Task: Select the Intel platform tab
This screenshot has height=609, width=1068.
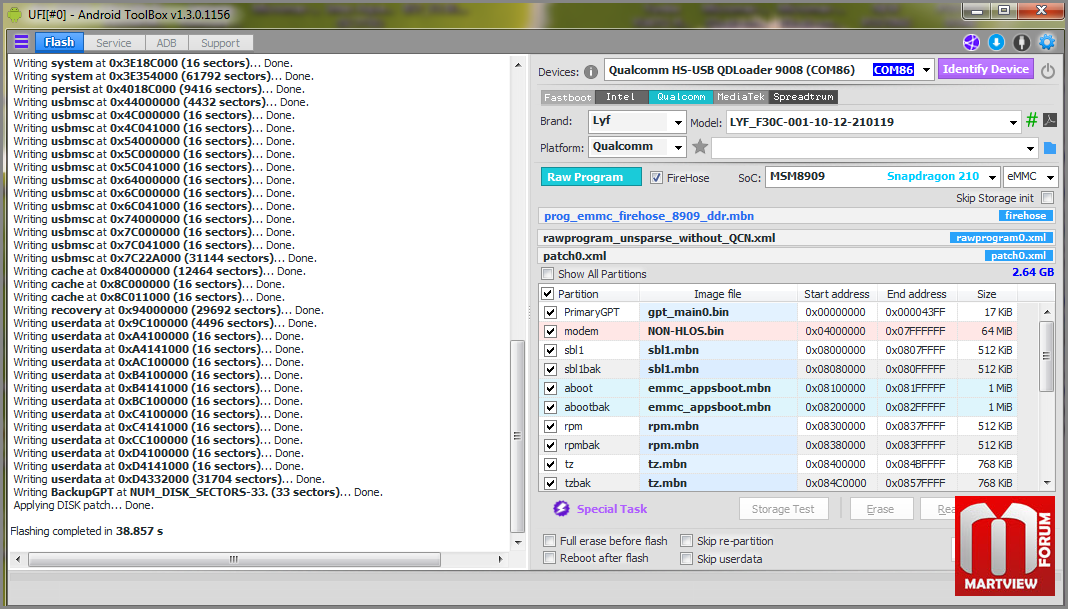Action: 621,97
